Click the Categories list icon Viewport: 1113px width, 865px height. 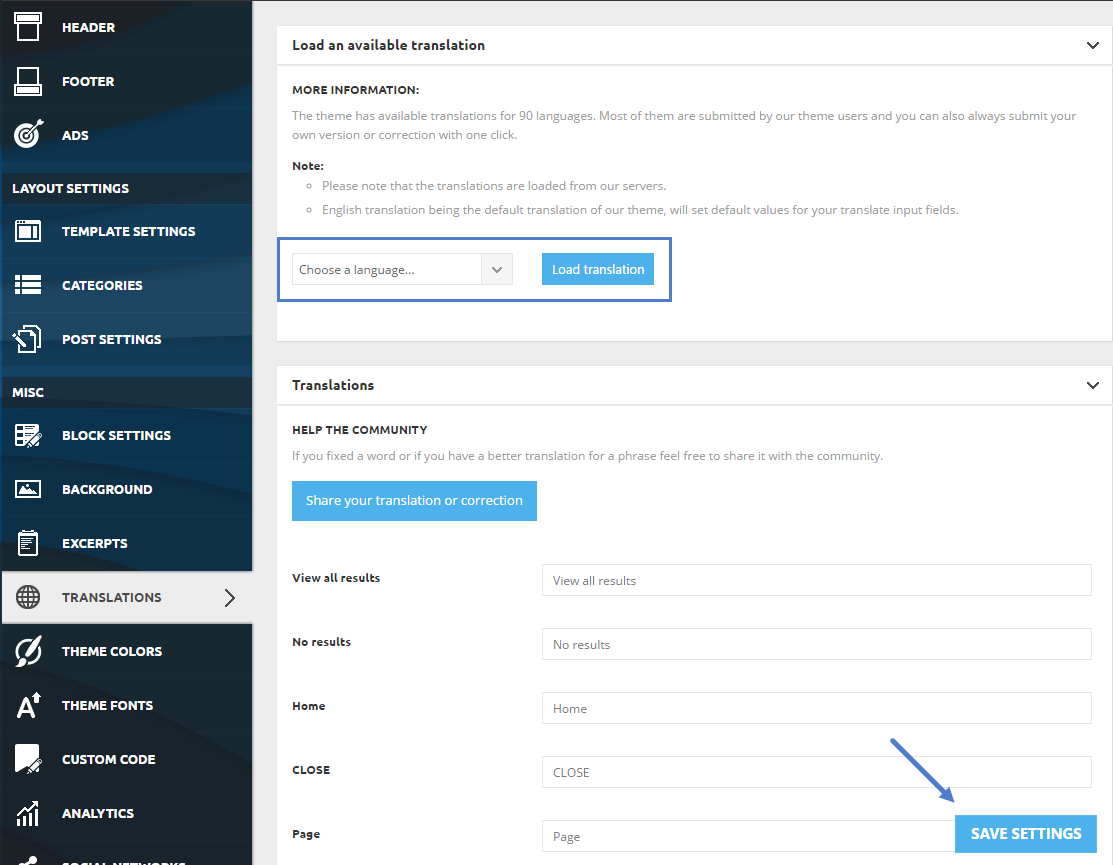[28, 285]
